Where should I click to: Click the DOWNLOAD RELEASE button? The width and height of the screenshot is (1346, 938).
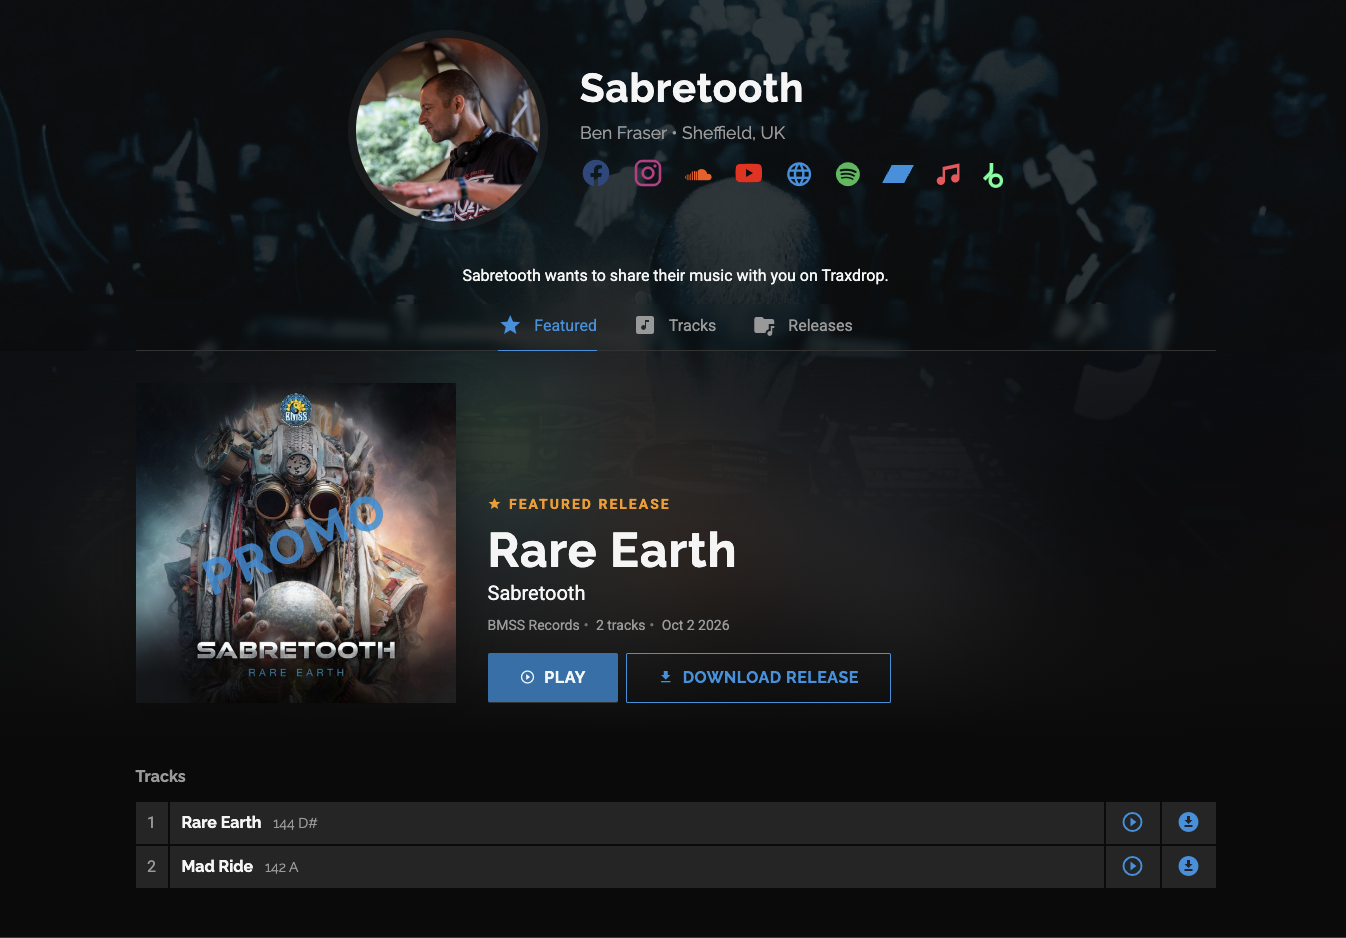pos(758,678)
